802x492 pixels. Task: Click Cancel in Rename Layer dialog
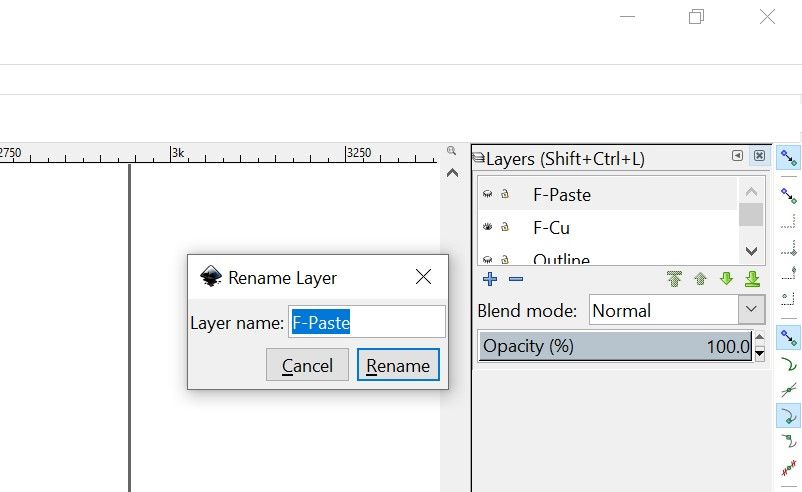point(307,365)
